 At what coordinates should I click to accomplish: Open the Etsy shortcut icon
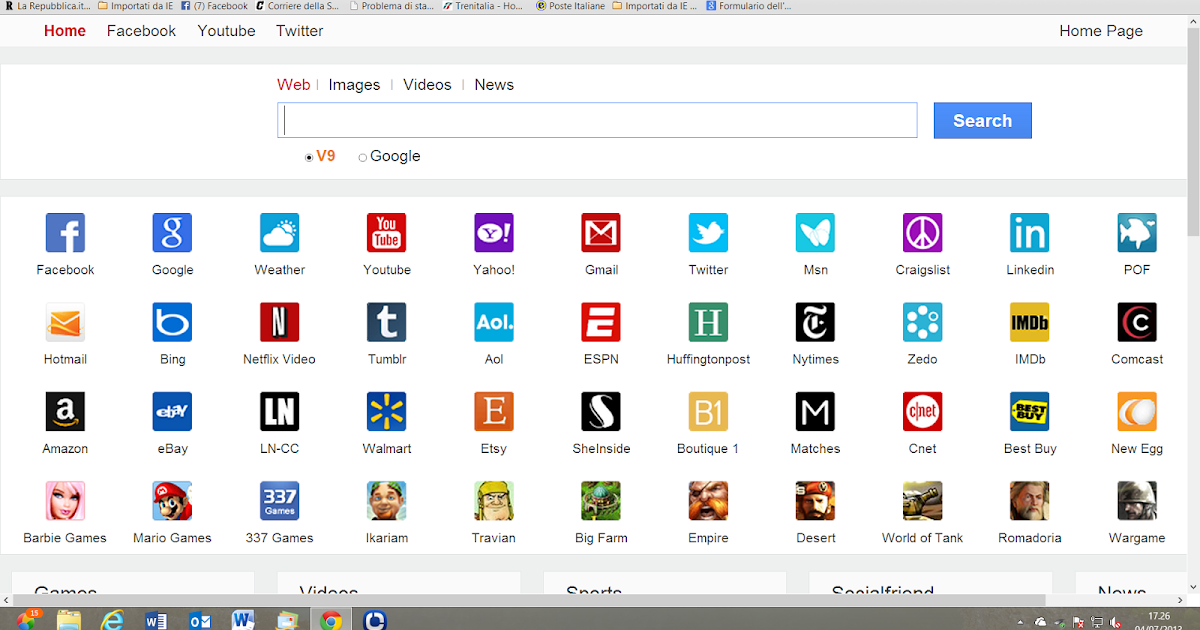[494, 411]
